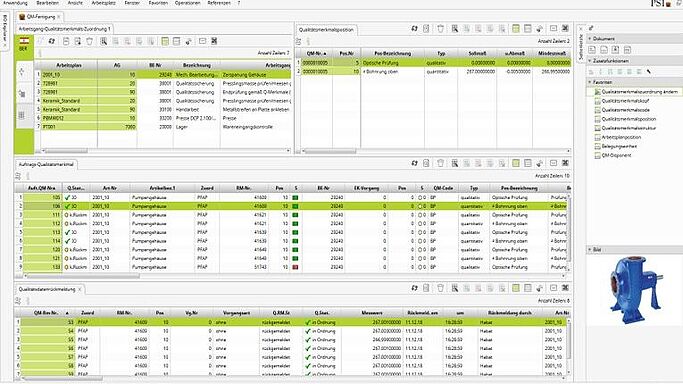This screenshot has width=683, height=384.
Task: Select cell 'Presse DCP 2.100/...'
Action: tap(196, 118)
